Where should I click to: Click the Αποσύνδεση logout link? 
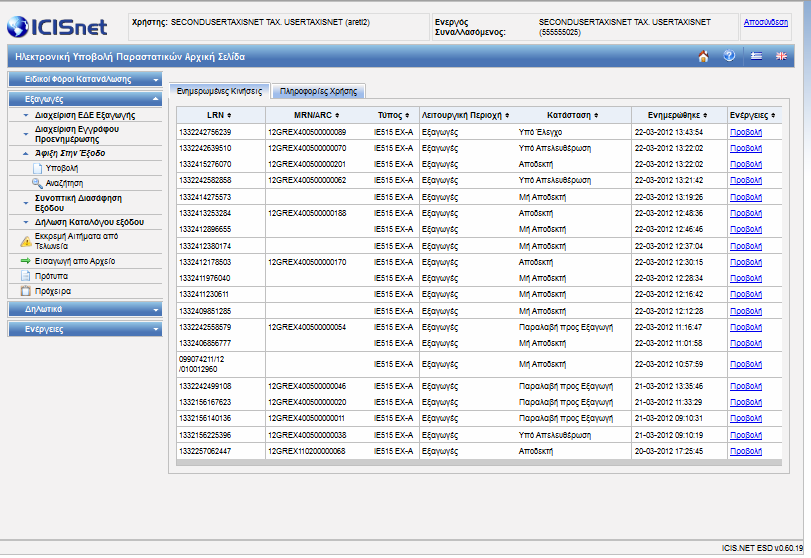tap(765, 22)
